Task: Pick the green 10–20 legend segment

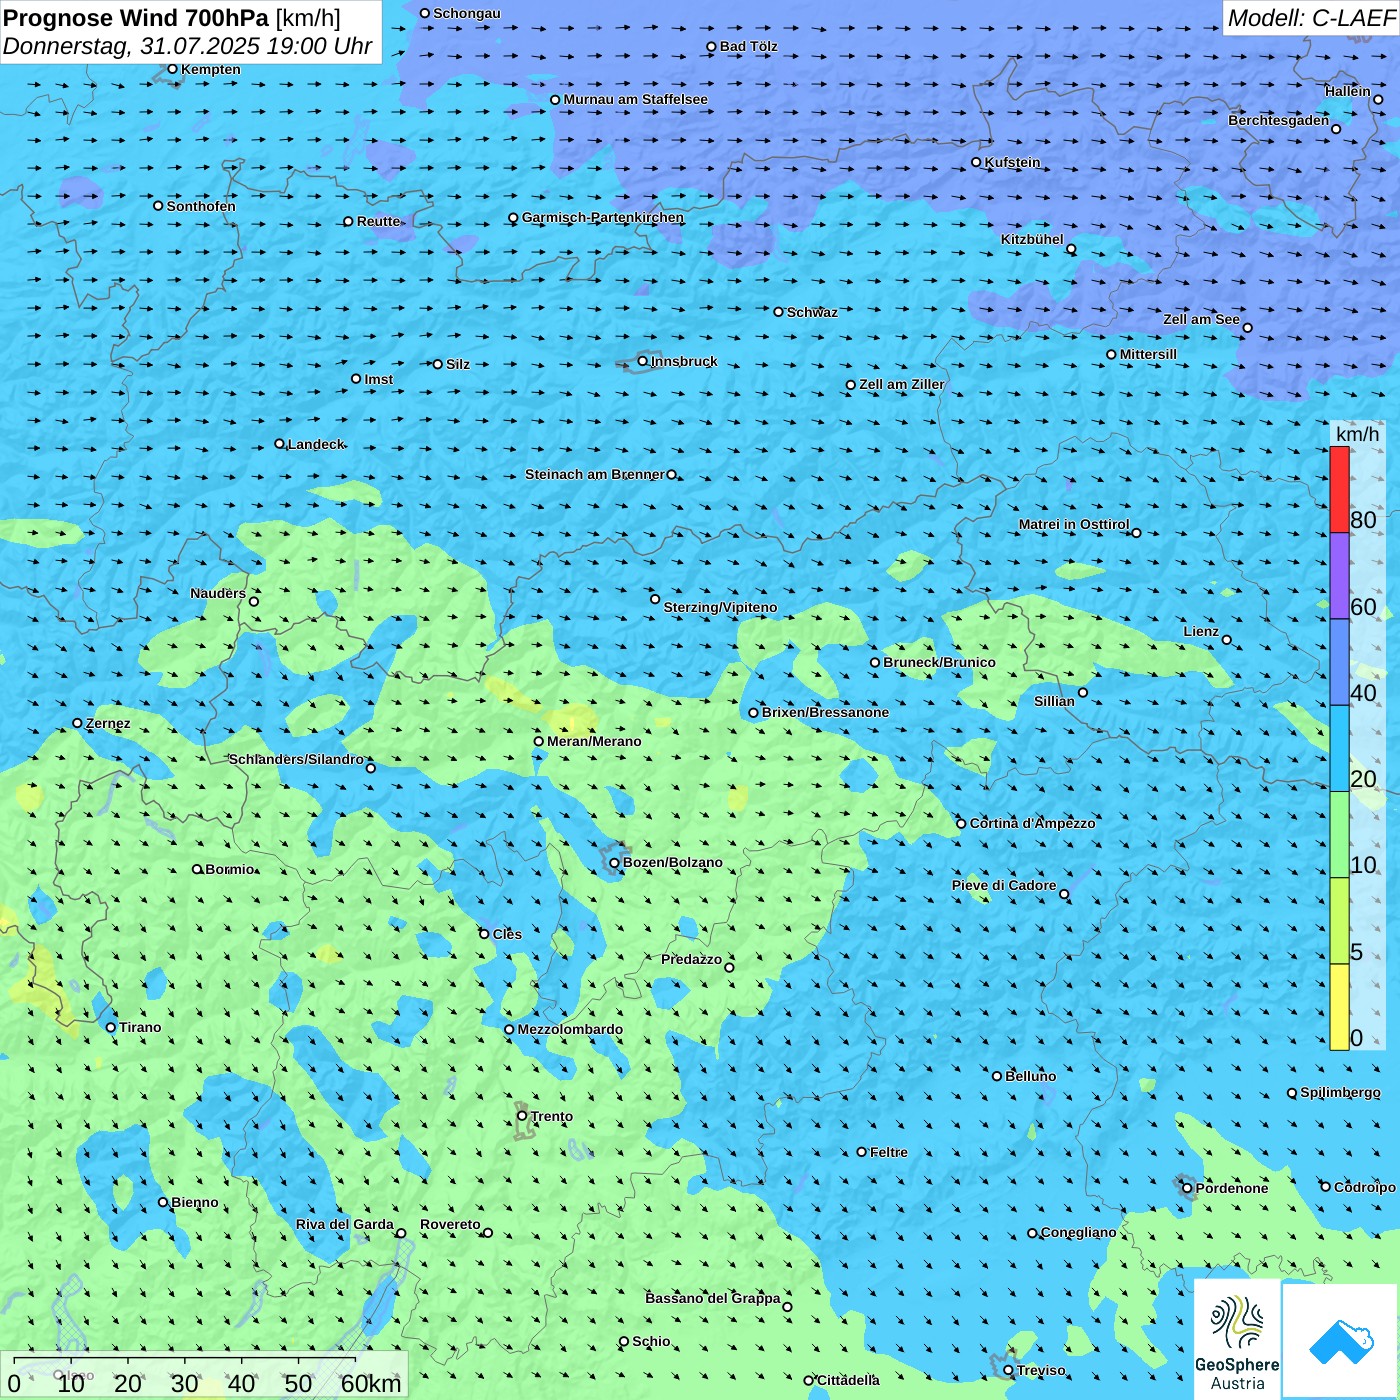Action: click(x=1339, y=834)
